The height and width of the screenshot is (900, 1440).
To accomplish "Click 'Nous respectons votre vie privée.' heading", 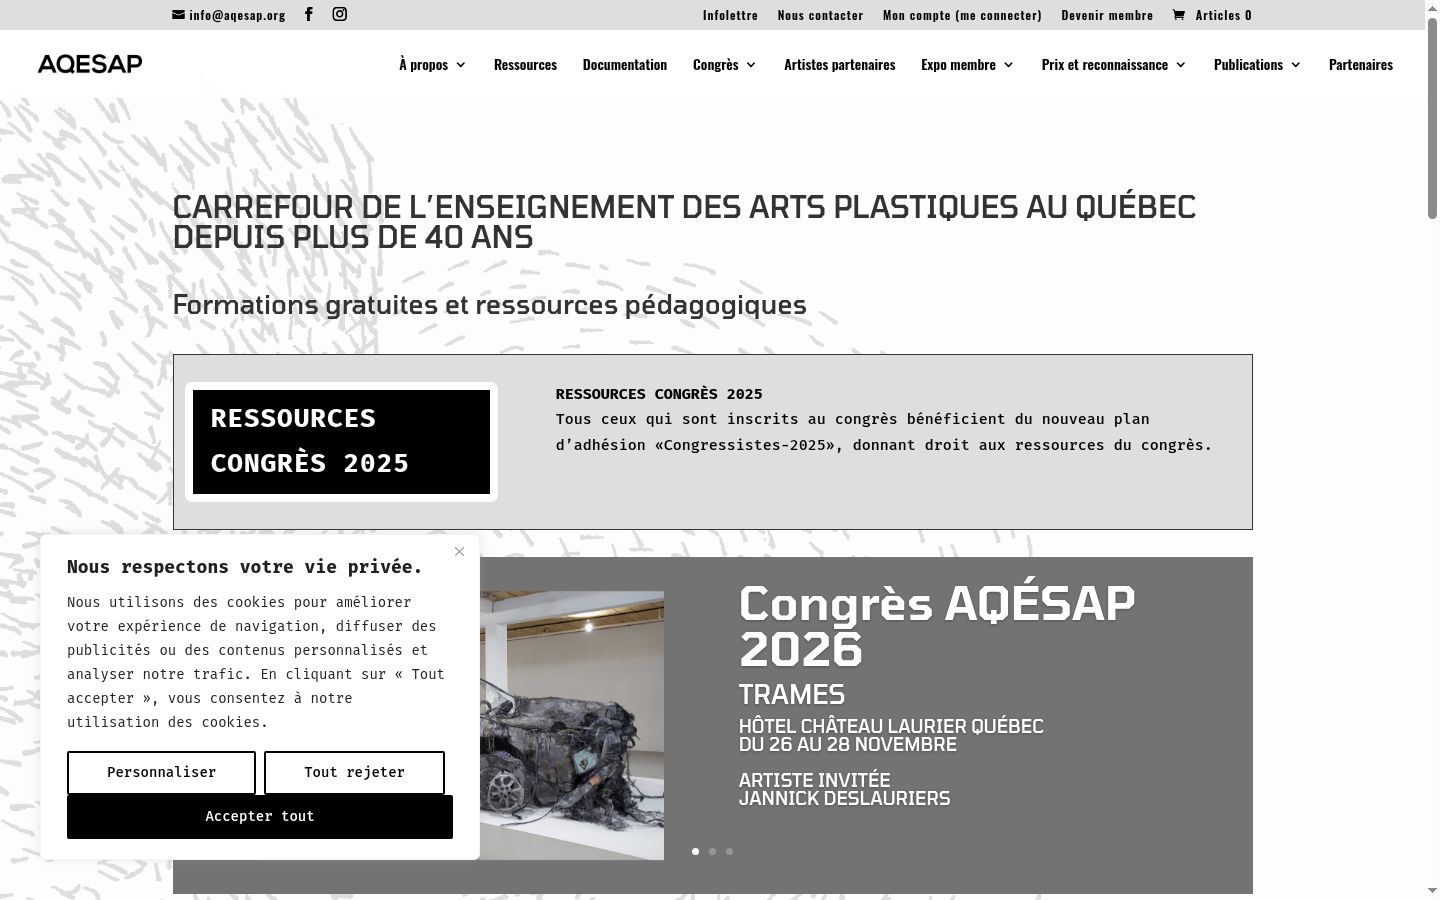I will point(245,567).
